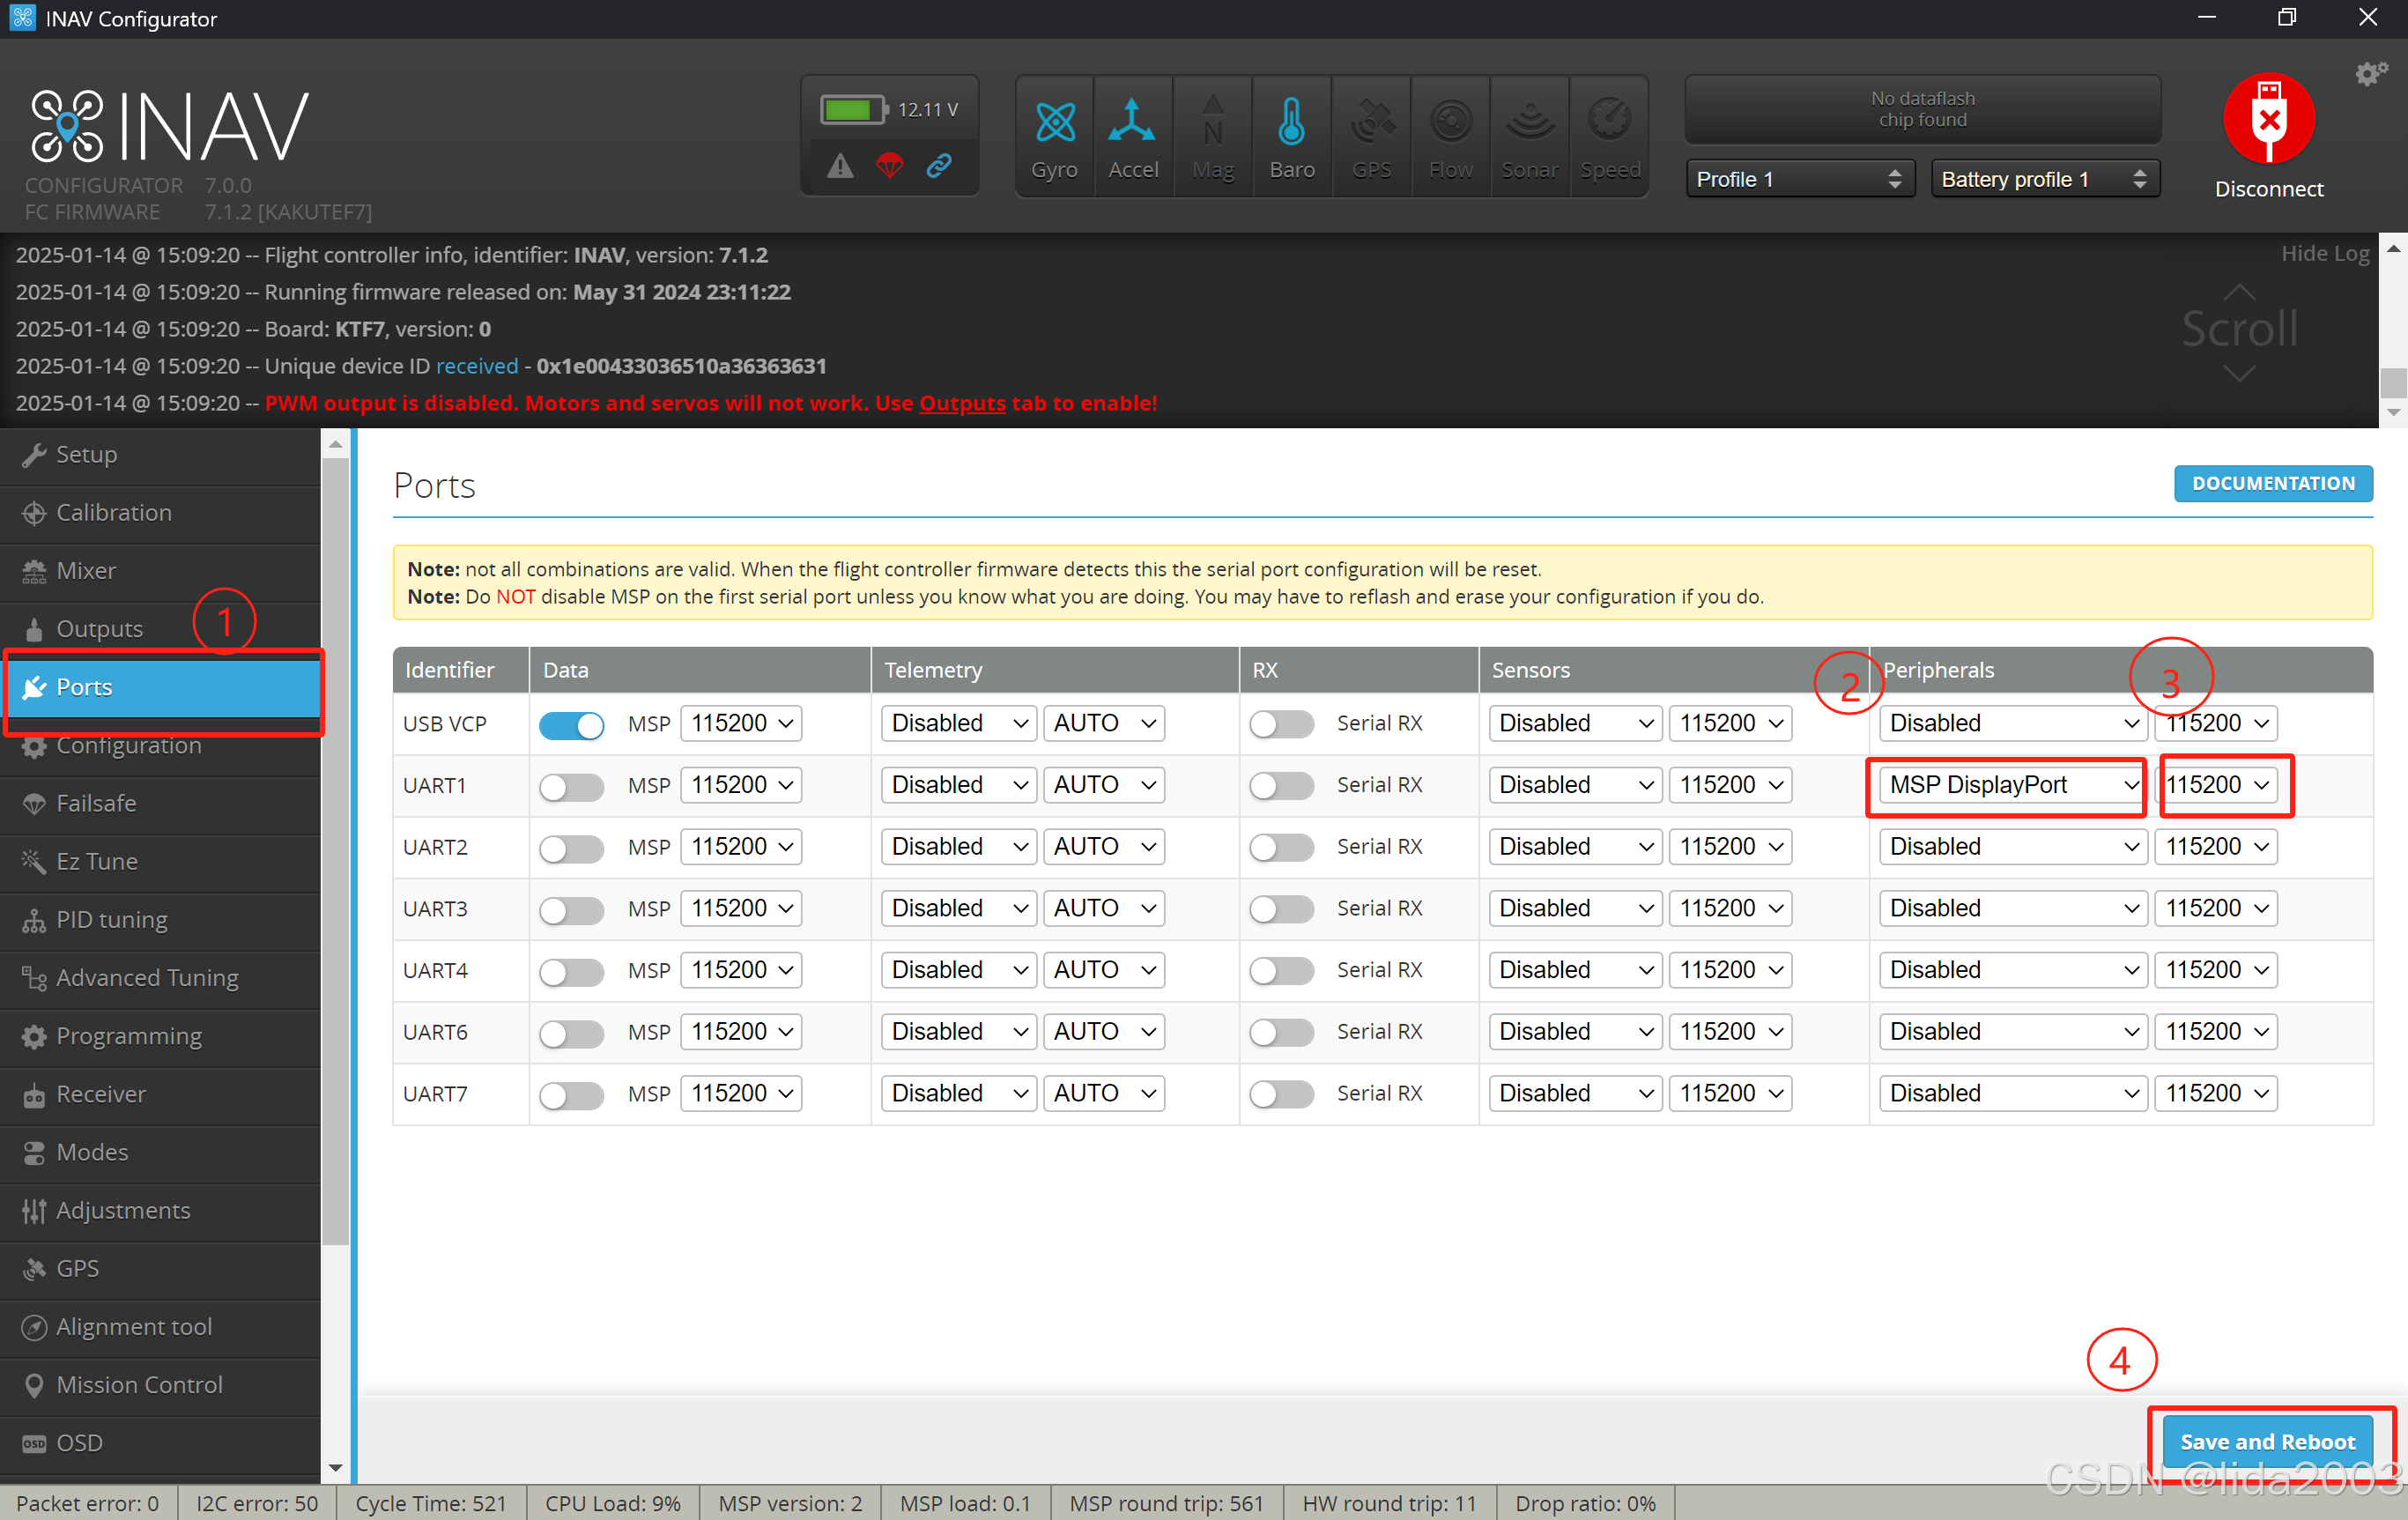Click the Save and Reboot button

[x=2266, y=1442]
